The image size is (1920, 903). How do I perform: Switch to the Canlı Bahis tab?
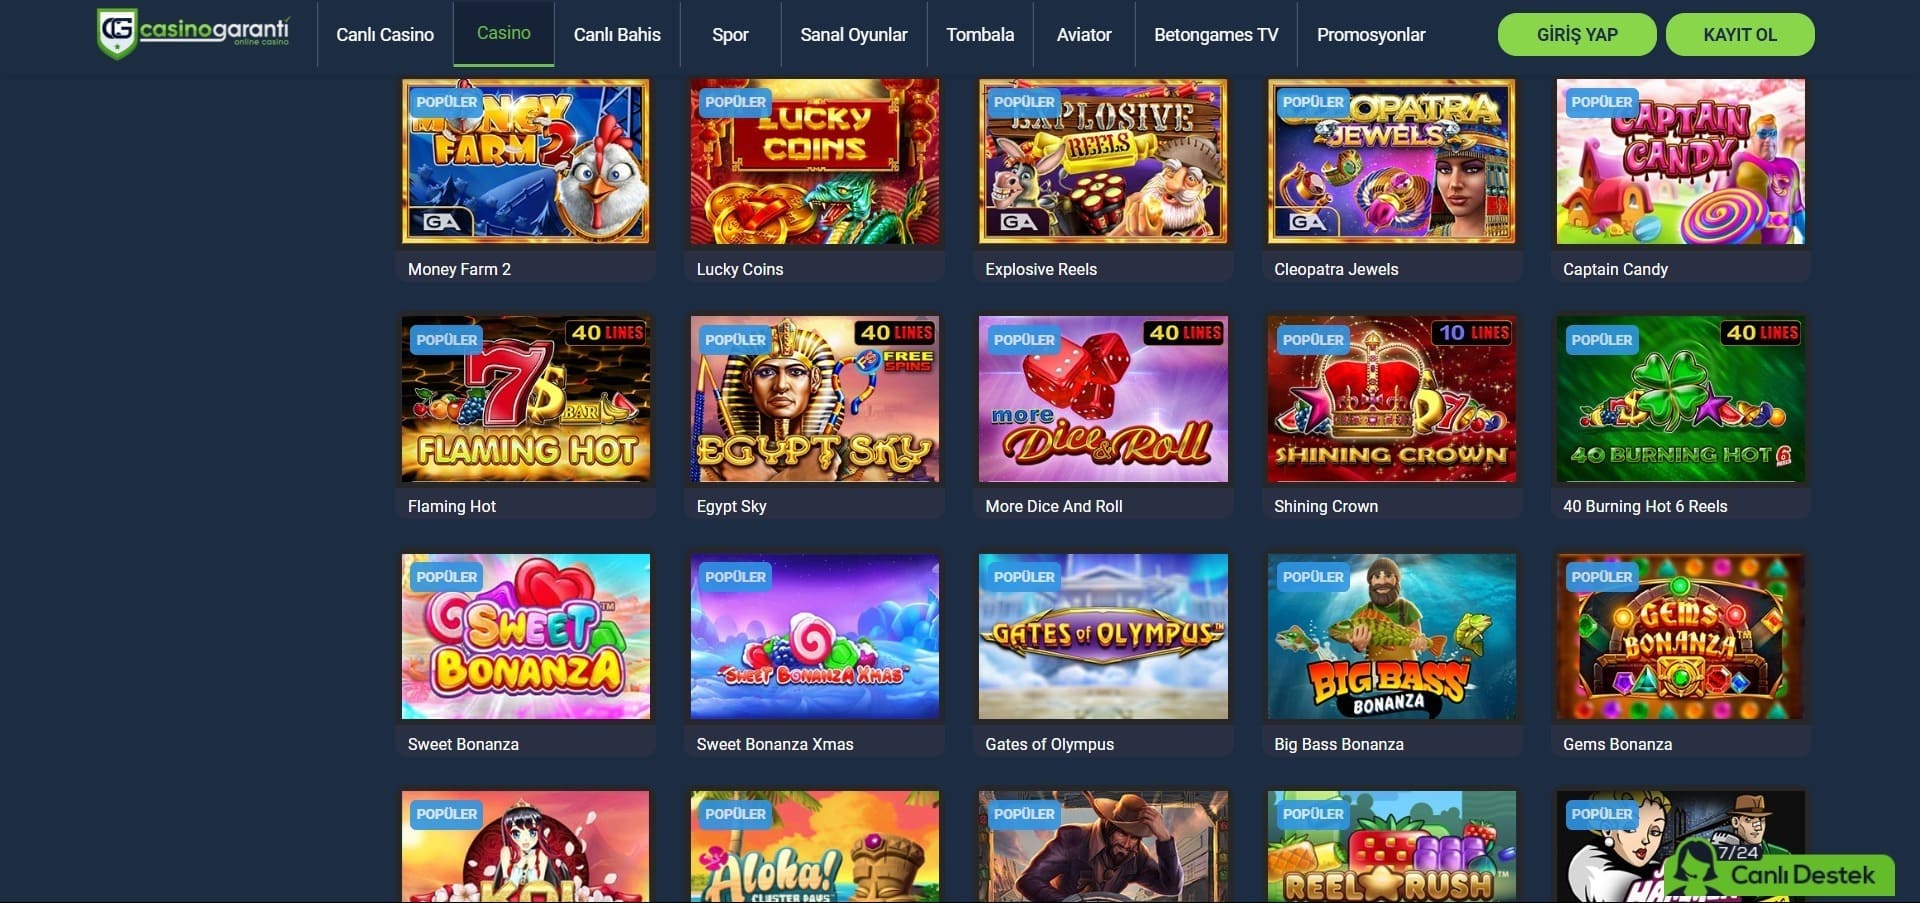point(617,35)
